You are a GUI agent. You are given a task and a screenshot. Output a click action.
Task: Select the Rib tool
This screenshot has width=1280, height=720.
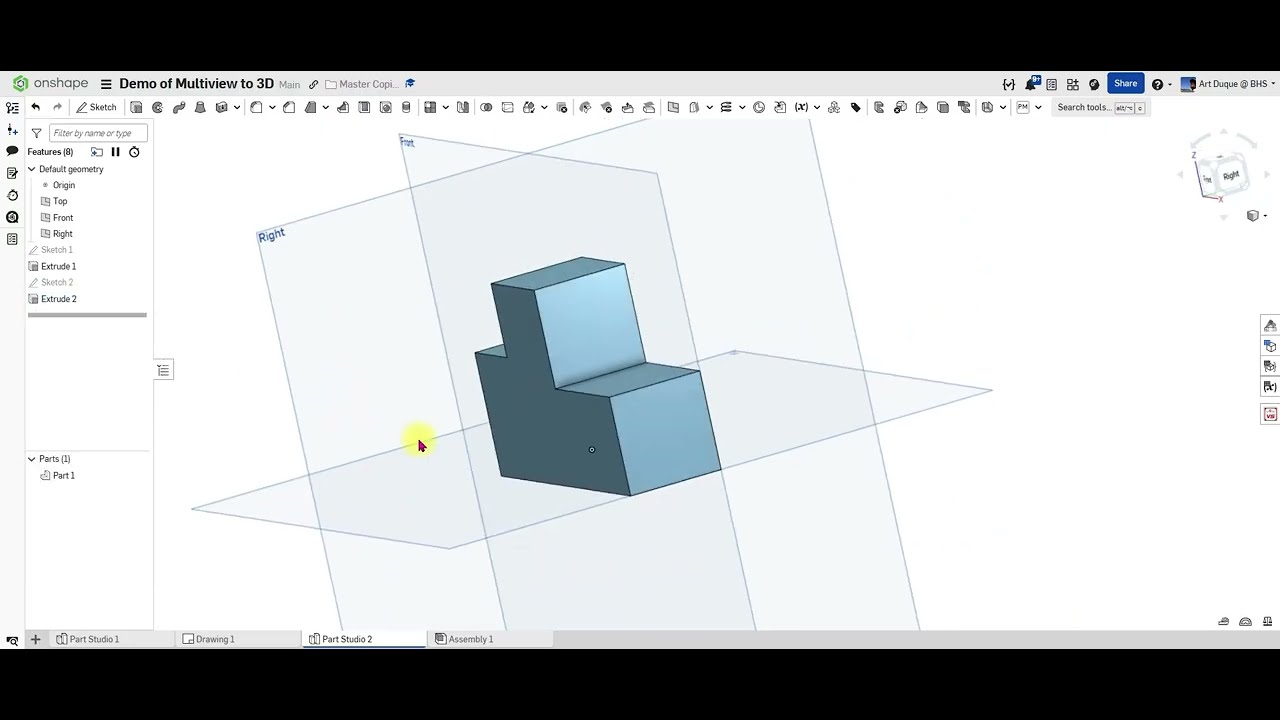pyautogui.click(x=343, y=107)
